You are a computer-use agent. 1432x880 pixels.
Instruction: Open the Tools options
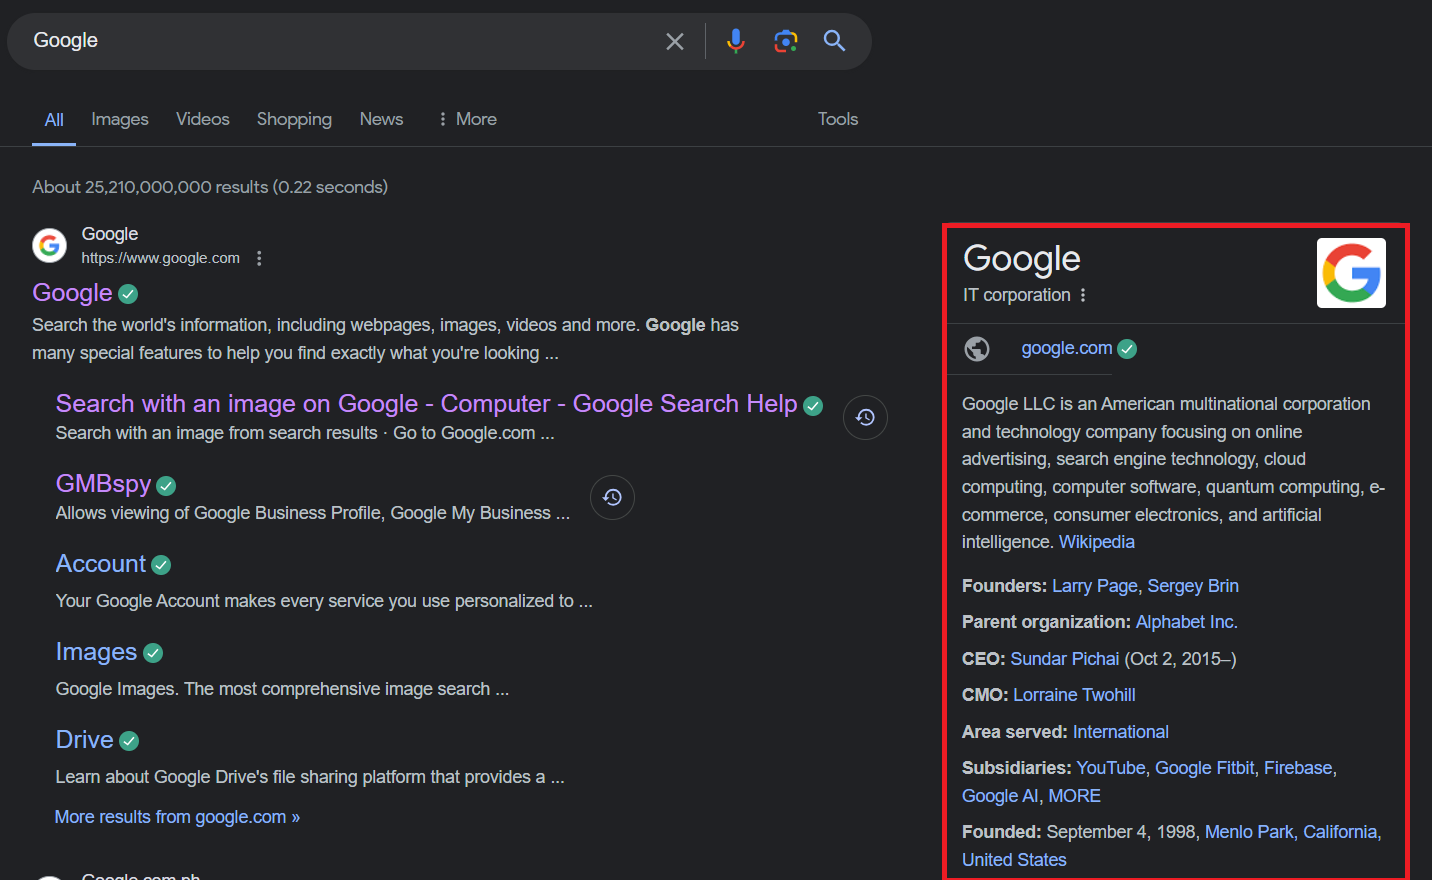tap(838, 119)
